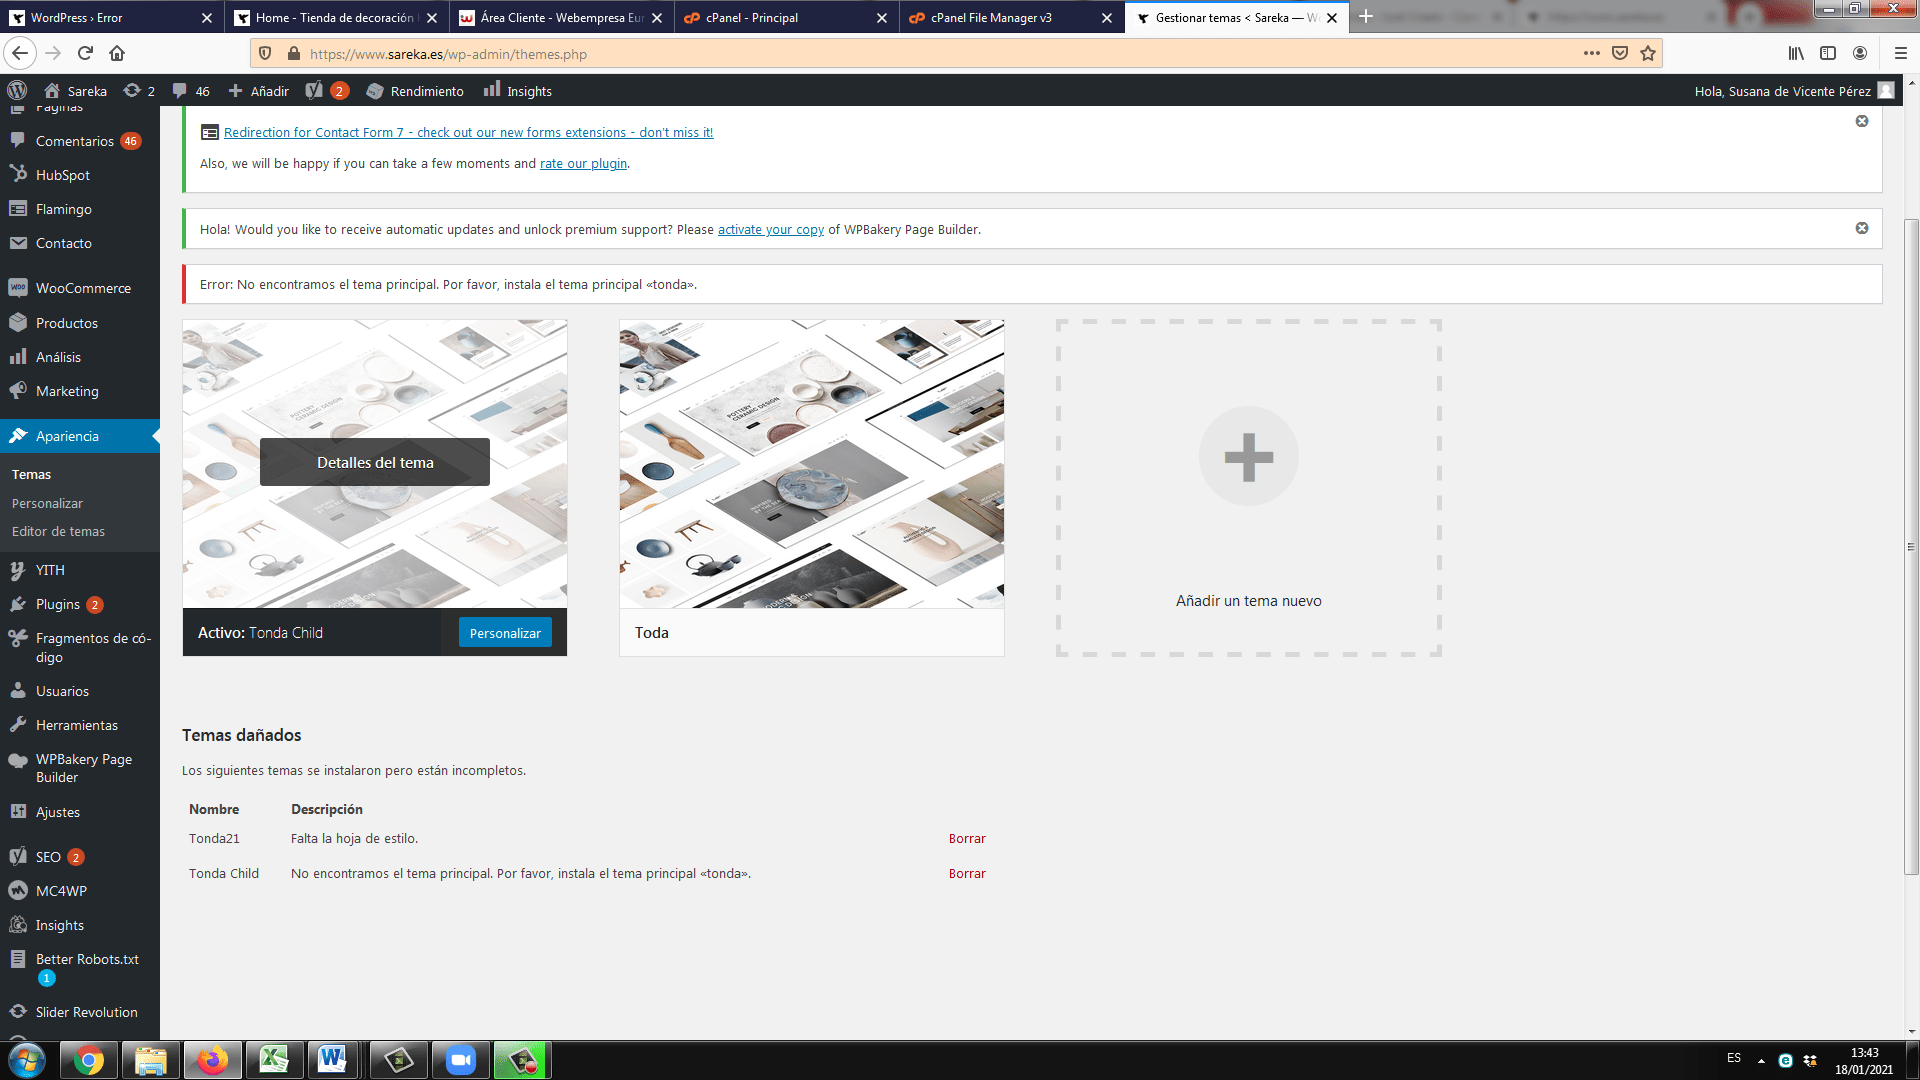Click the Productos box icon
Image resolution: width=1920 pixels, height=1080 pixels.
click(x=18, y=323)
